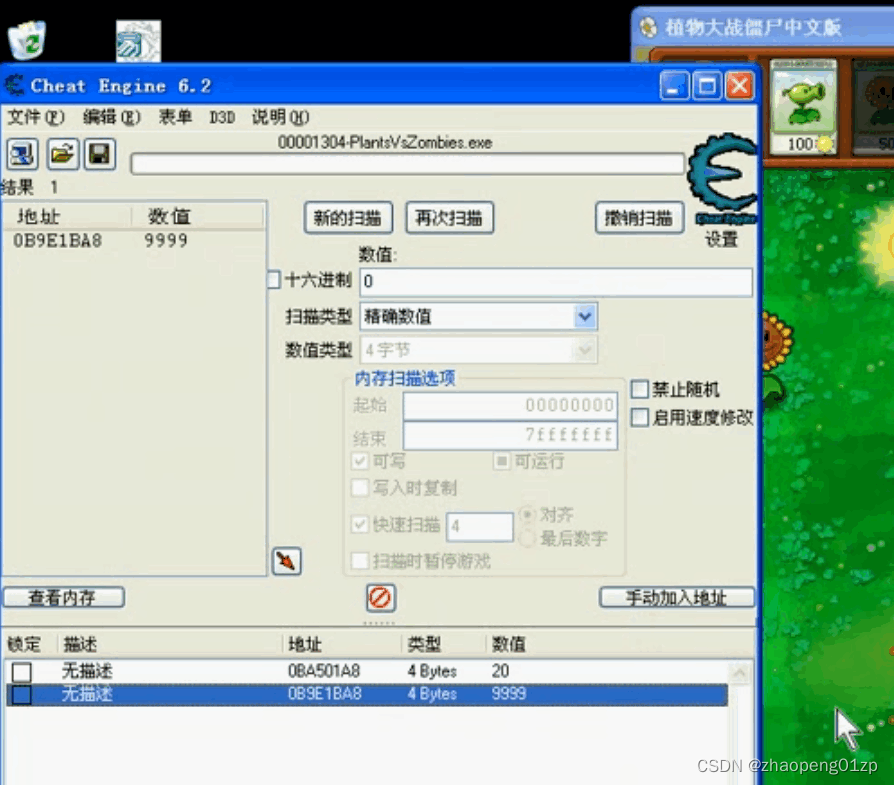Click the fast scan alignment value field
Image resolution: width=894 pixels, height=785 pixels.
click(480, 526)
